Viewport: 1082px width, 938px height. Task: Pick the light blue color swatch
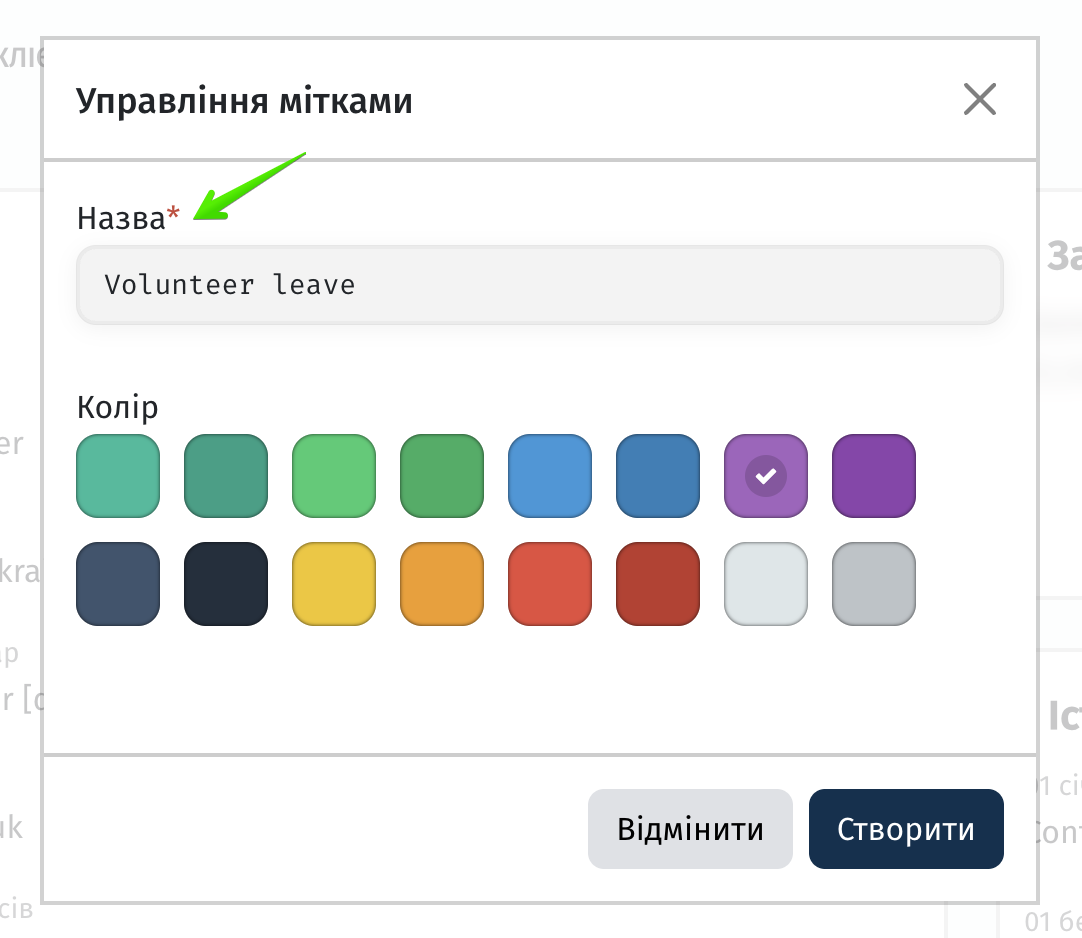550,476
